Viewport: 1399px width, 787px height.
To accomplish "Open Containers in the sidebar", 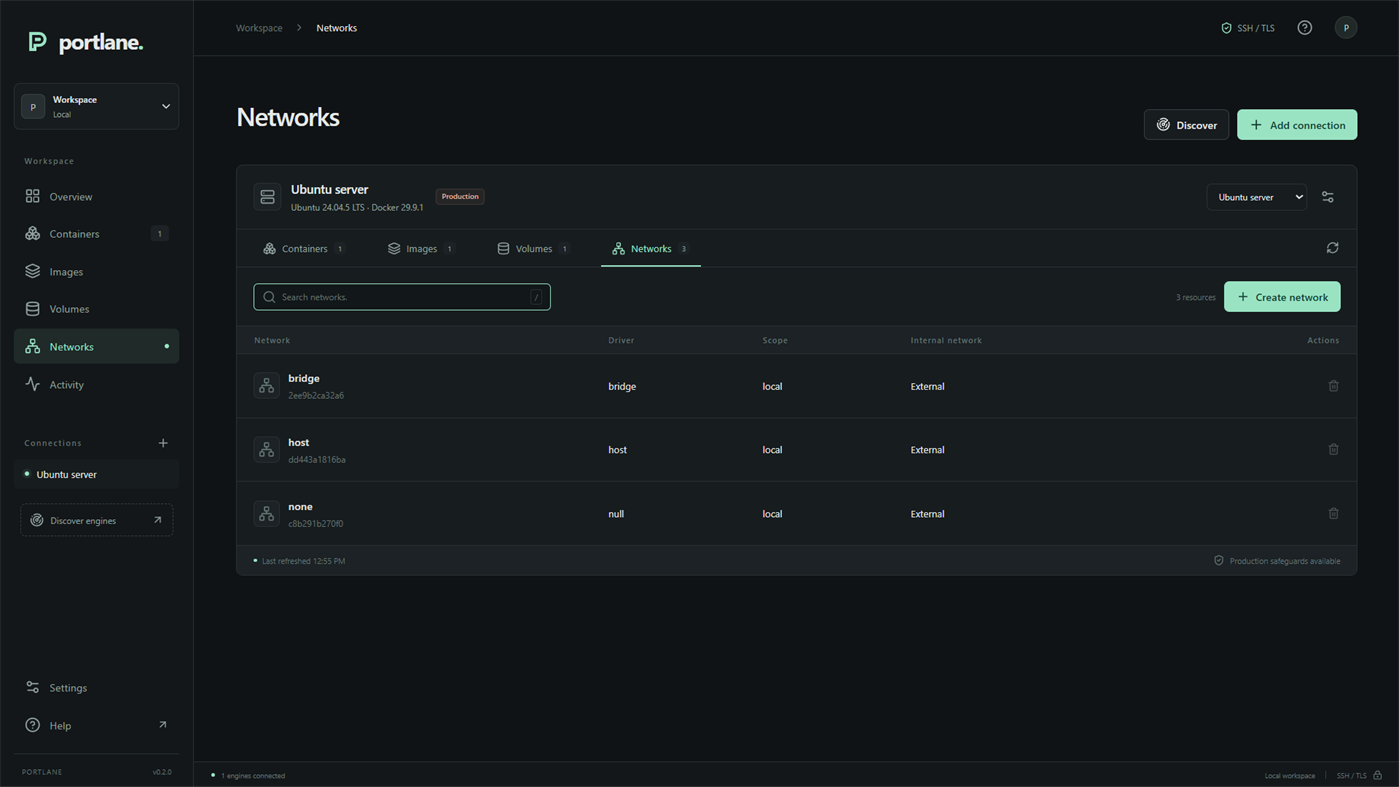I will click(96, 234).
